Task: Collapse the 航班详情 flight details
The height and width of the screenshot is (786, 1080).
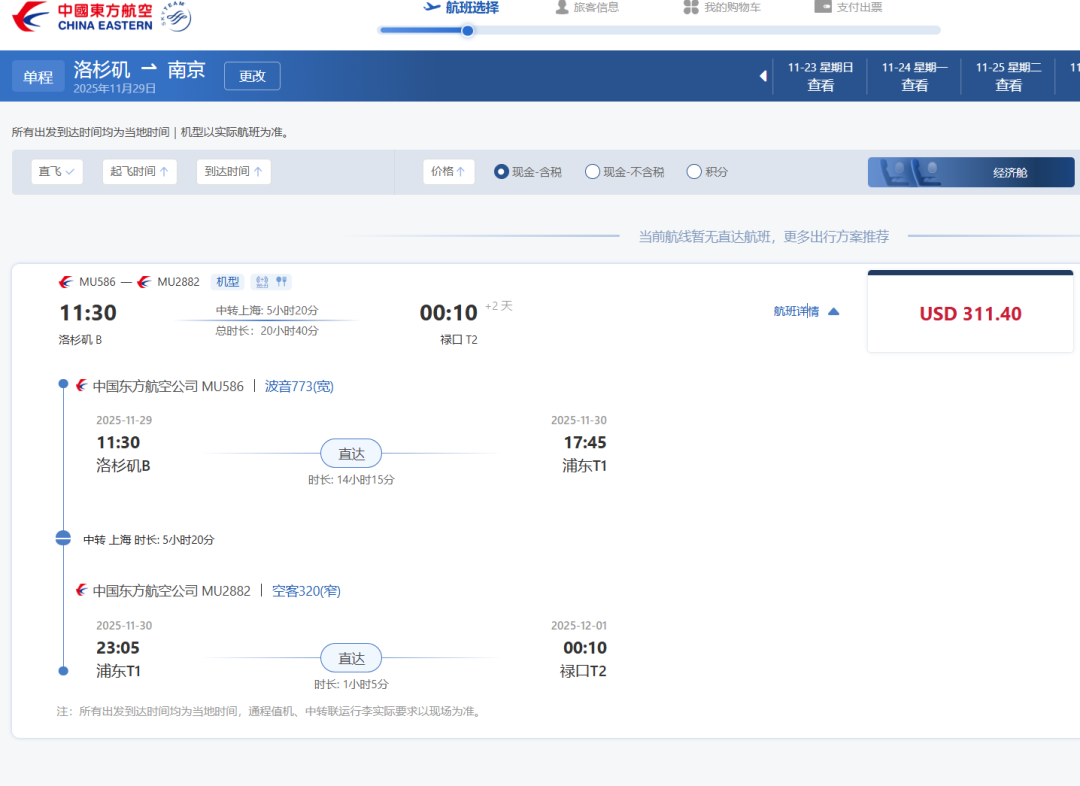Action: (x=806, y=312)
